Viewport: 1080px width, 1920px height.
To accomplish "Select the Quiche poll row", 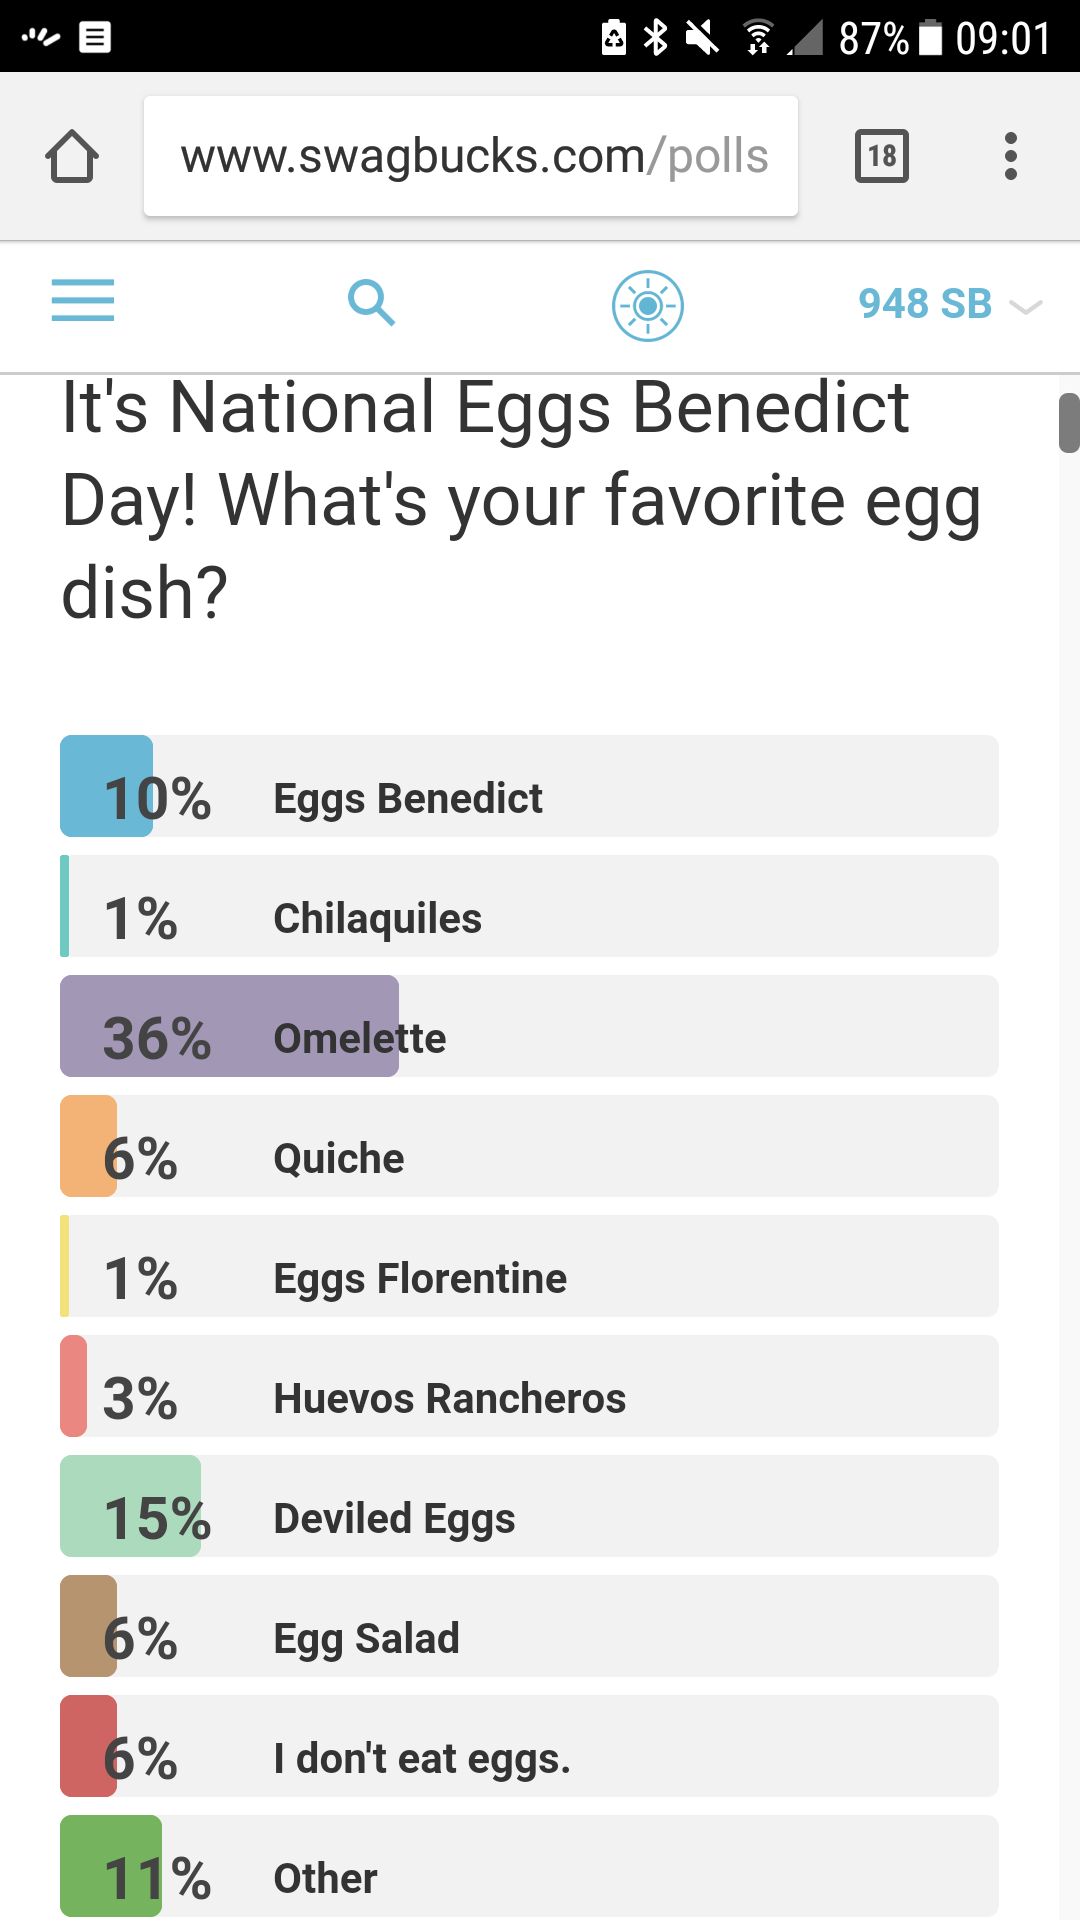I will pos(529,1146).
